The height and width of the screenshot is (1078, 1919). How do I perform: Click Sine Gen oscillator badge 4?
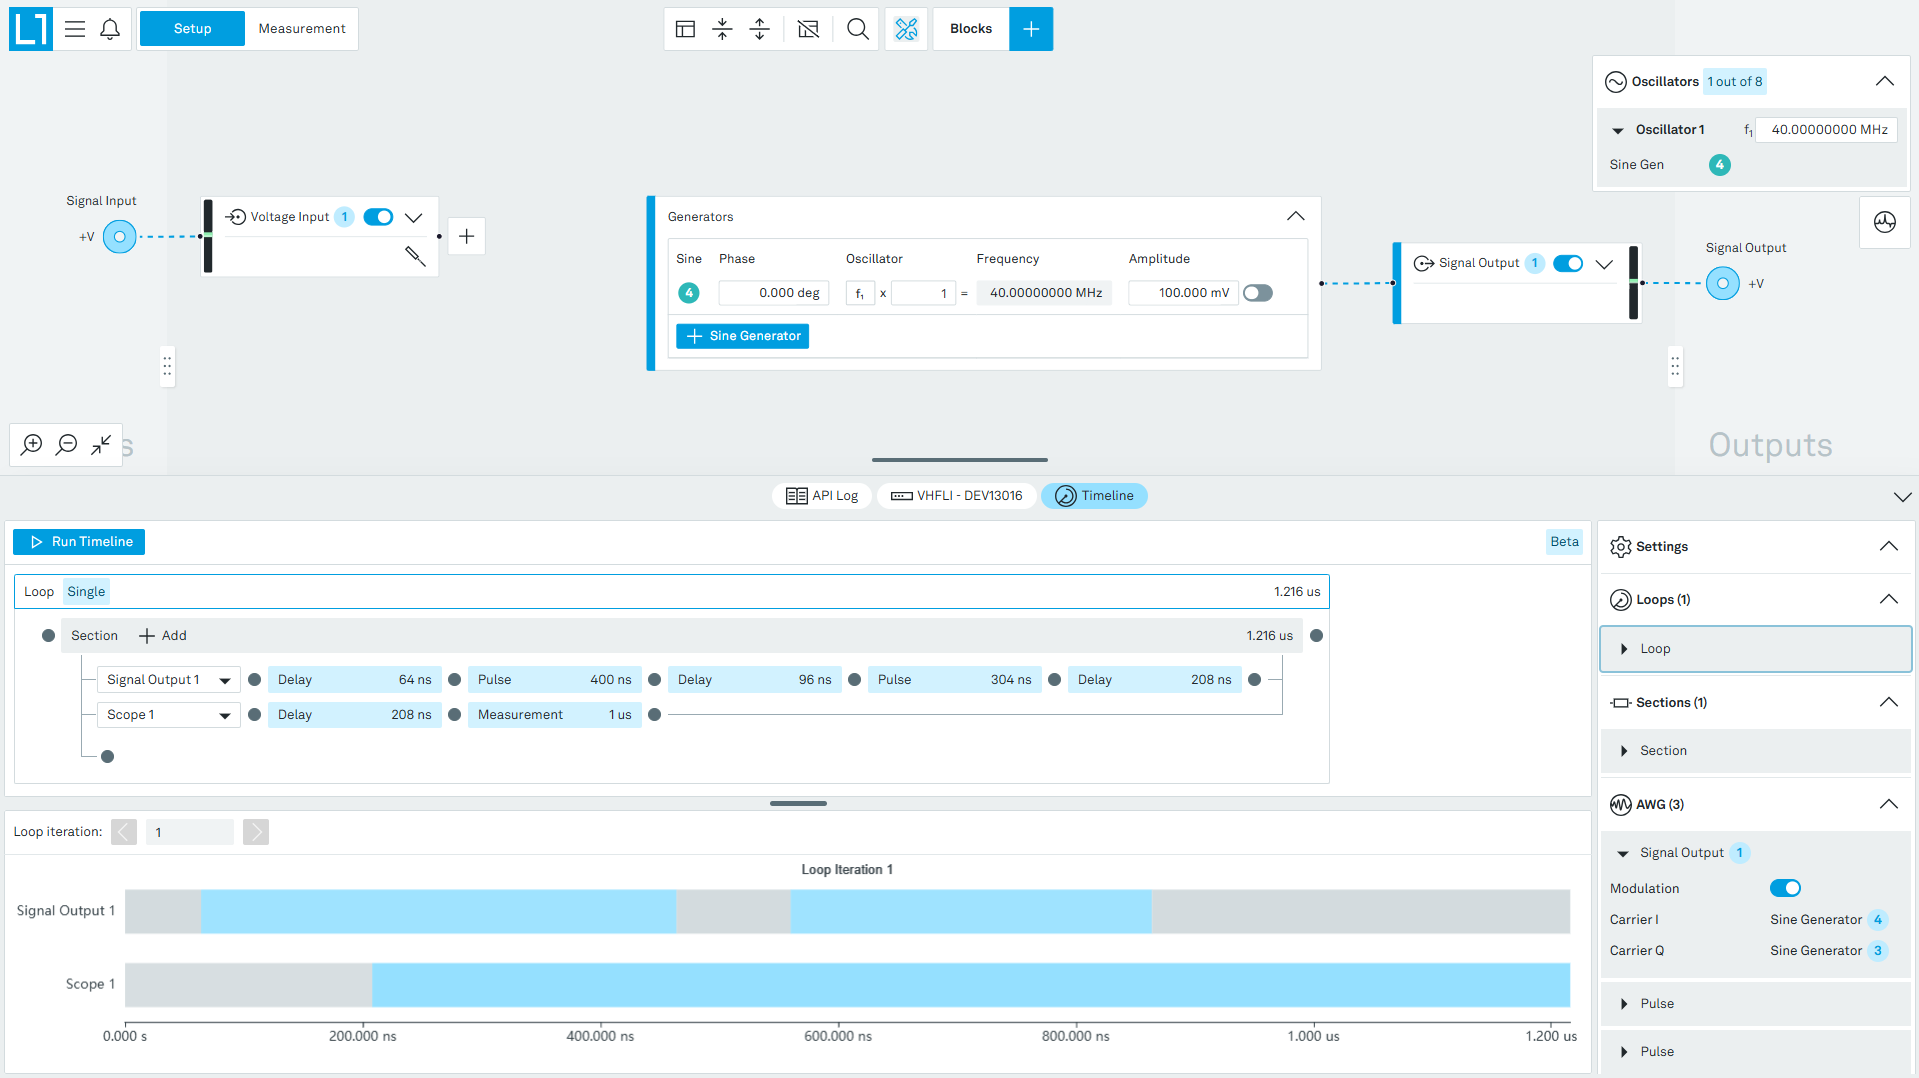(x=1719, y=165)
